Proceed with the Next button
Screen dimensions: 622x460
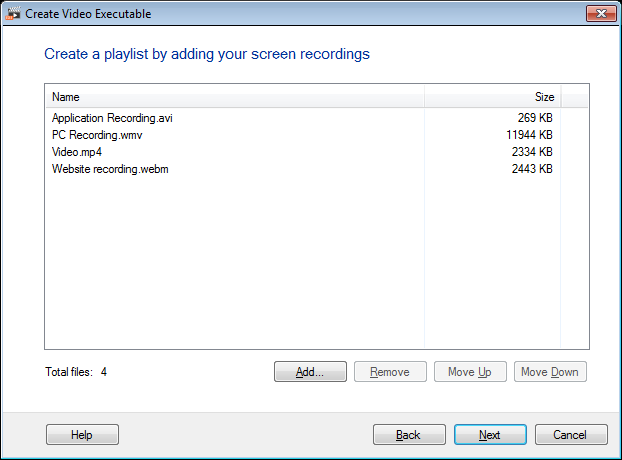pyautogui.click(x=490, y=435)
